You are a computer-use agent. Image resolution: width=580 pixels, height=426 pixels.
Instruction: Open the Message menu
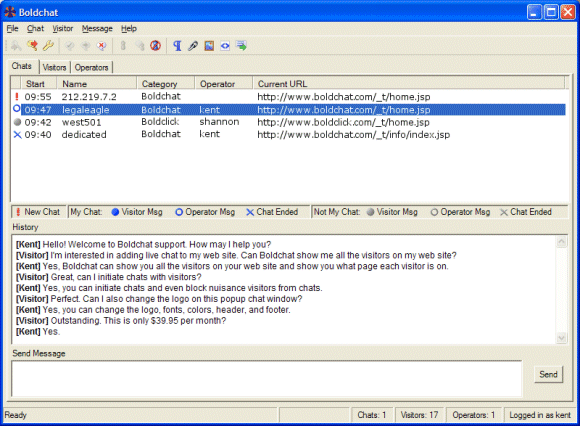97,28
